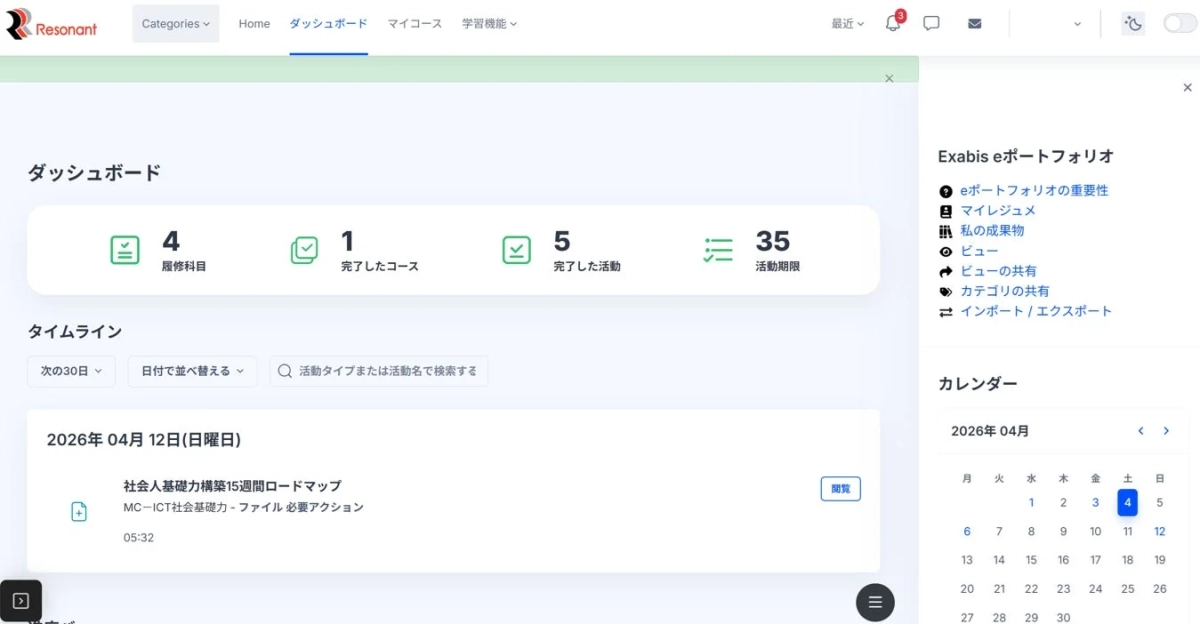
Task: Open the mail envelope icon
Action: coord(974,22)
